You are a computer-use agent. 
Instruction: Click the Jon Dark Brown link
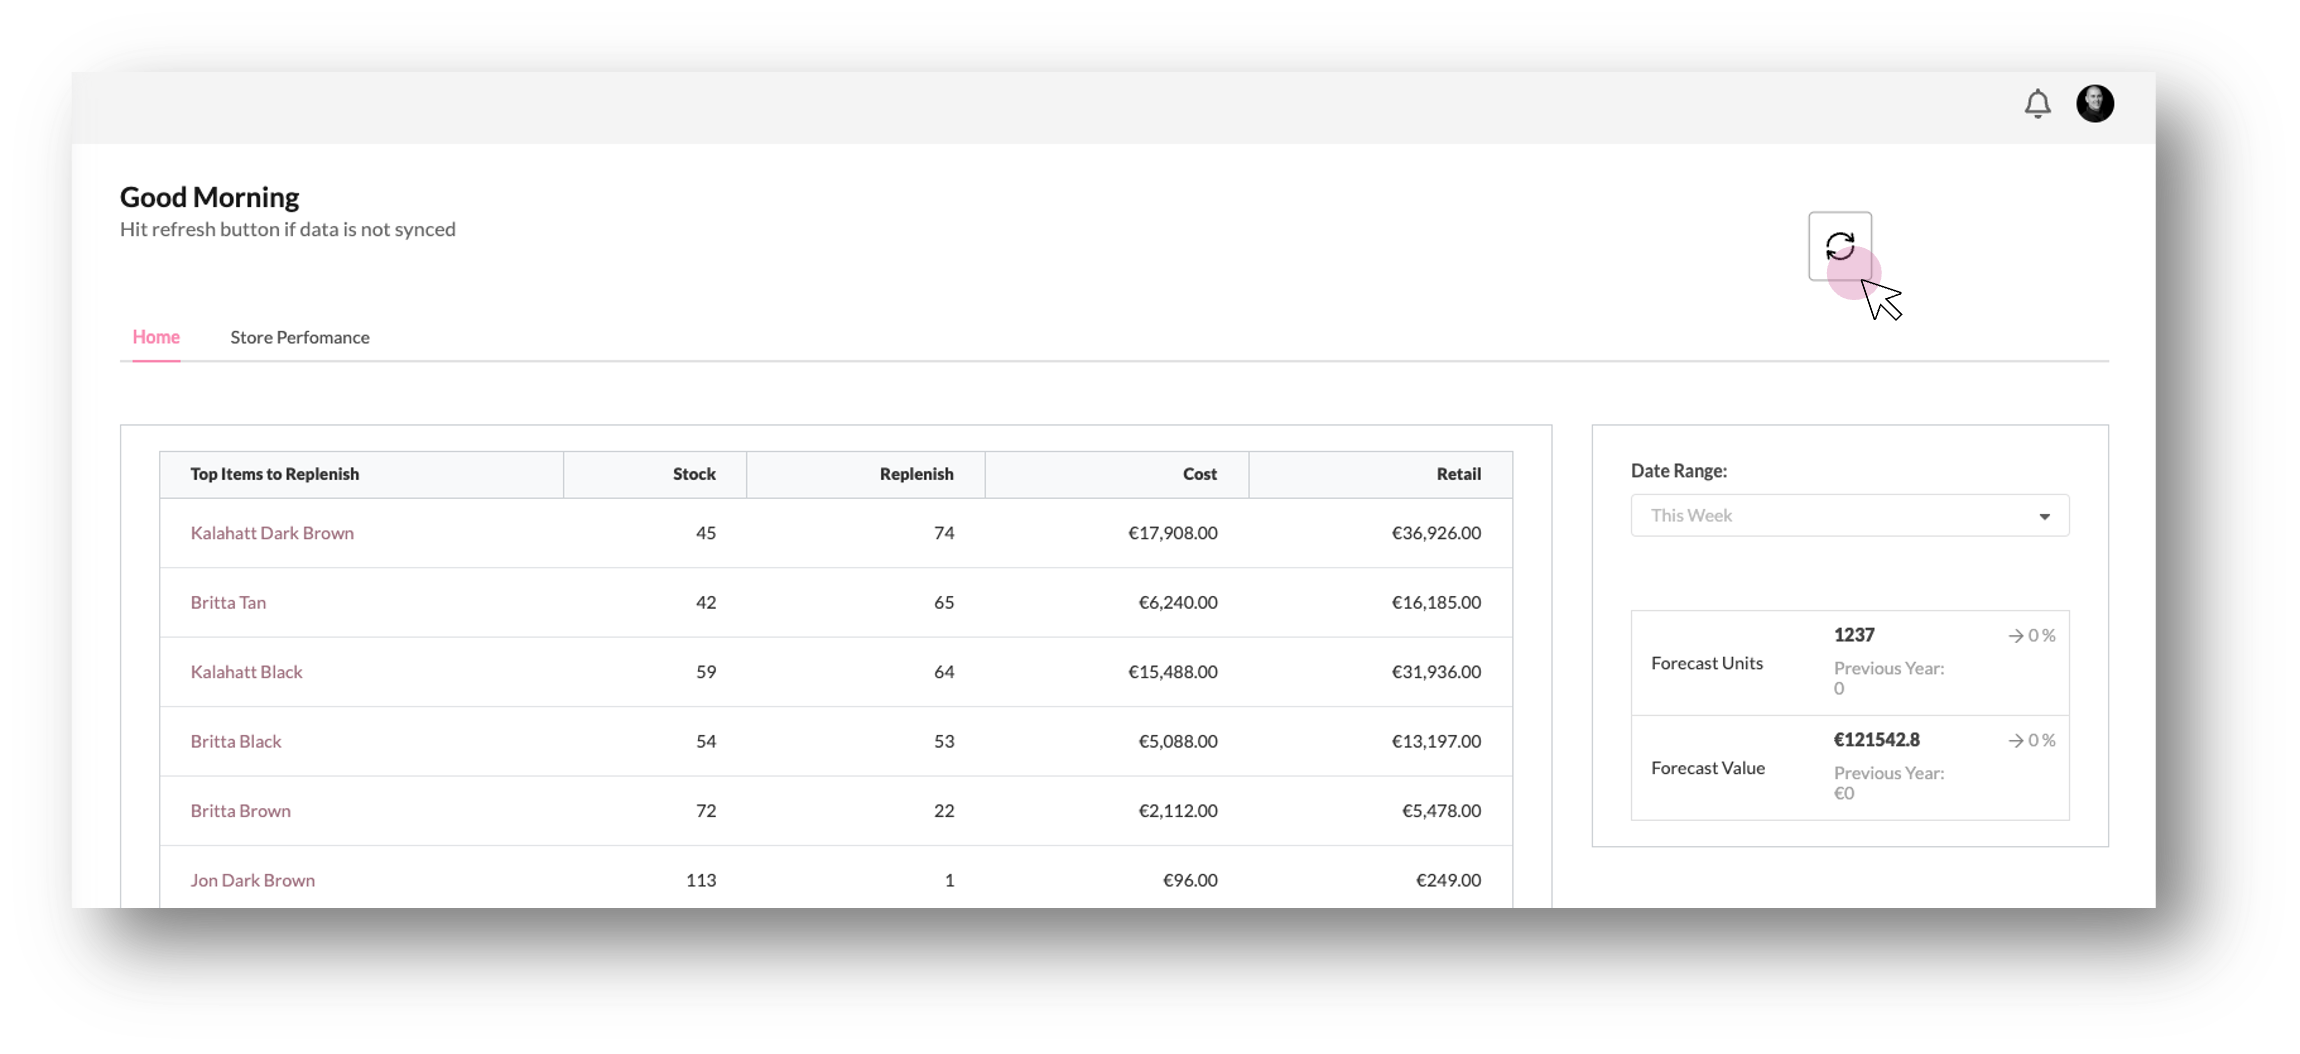252,880
